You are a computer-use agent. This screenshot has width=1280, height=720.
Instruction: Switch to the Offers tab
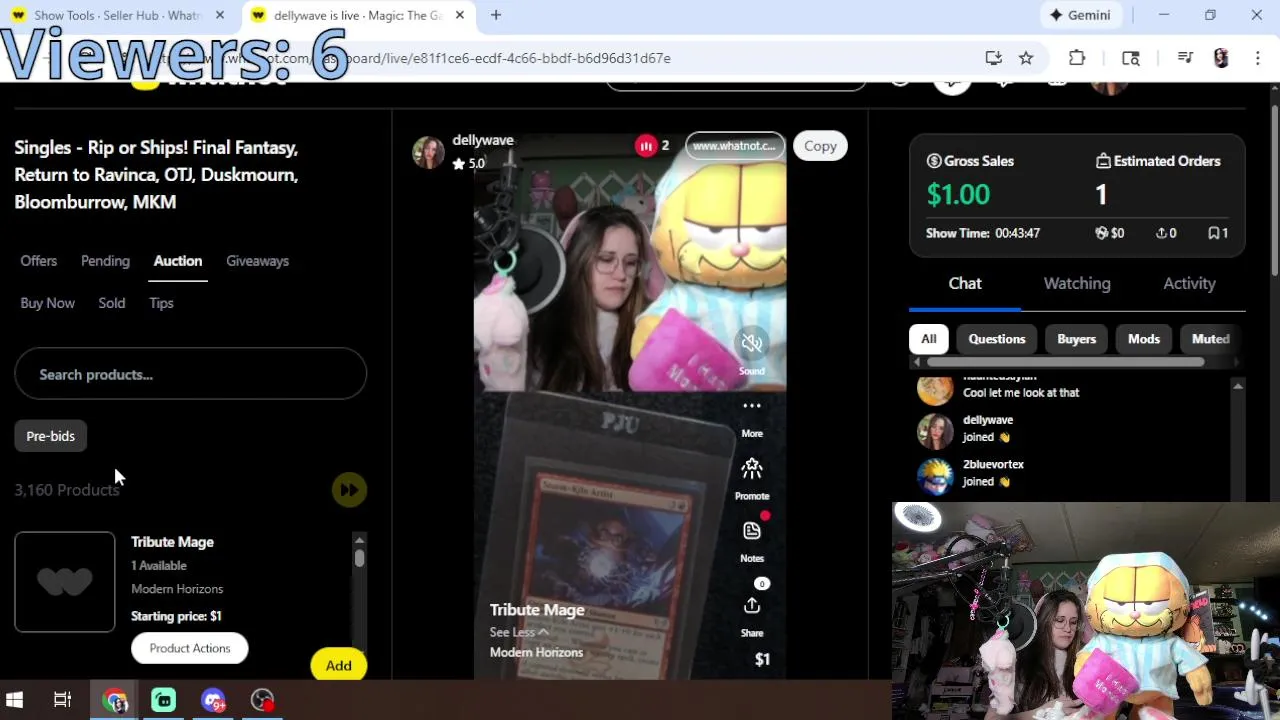coord(39,261)
